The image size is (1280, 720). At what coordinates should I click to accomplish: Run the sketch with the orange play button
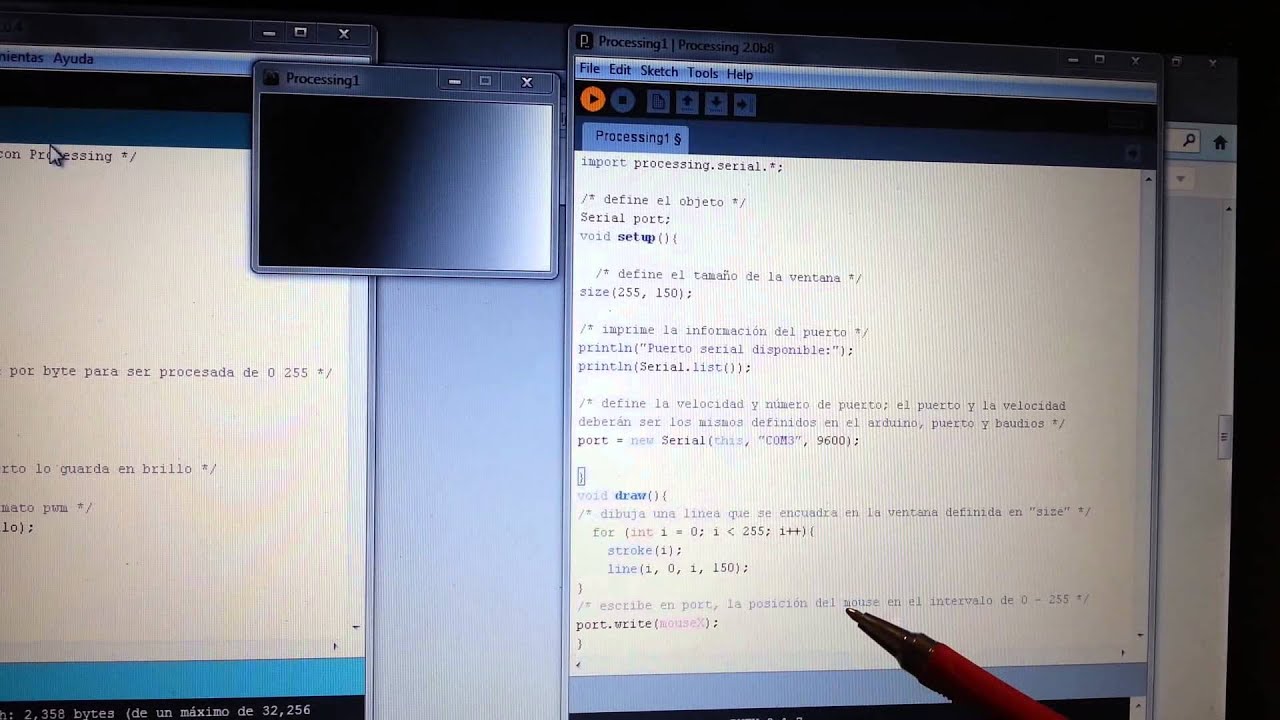click(x=592, y=99)
